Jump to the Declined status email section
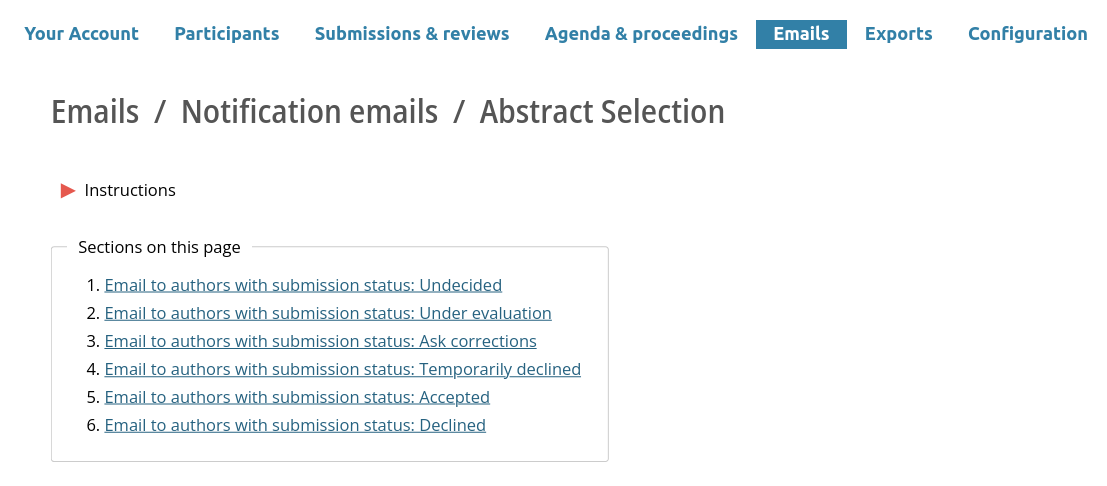This screenshot has height=486, width=1107. coord(295,425)
